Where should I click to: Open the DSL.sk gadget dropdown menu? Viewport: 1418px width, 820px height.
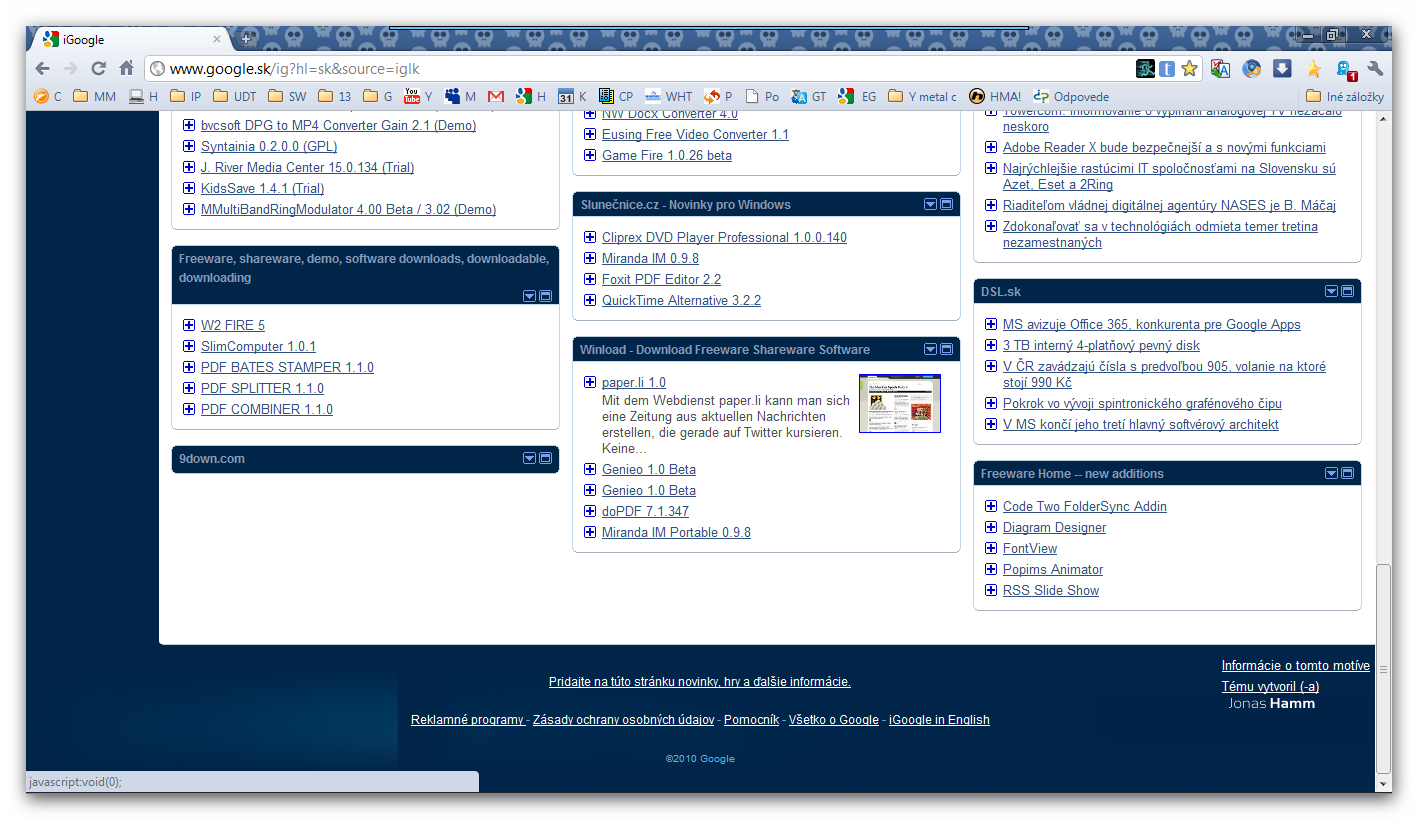click(x=1331, y=291)
